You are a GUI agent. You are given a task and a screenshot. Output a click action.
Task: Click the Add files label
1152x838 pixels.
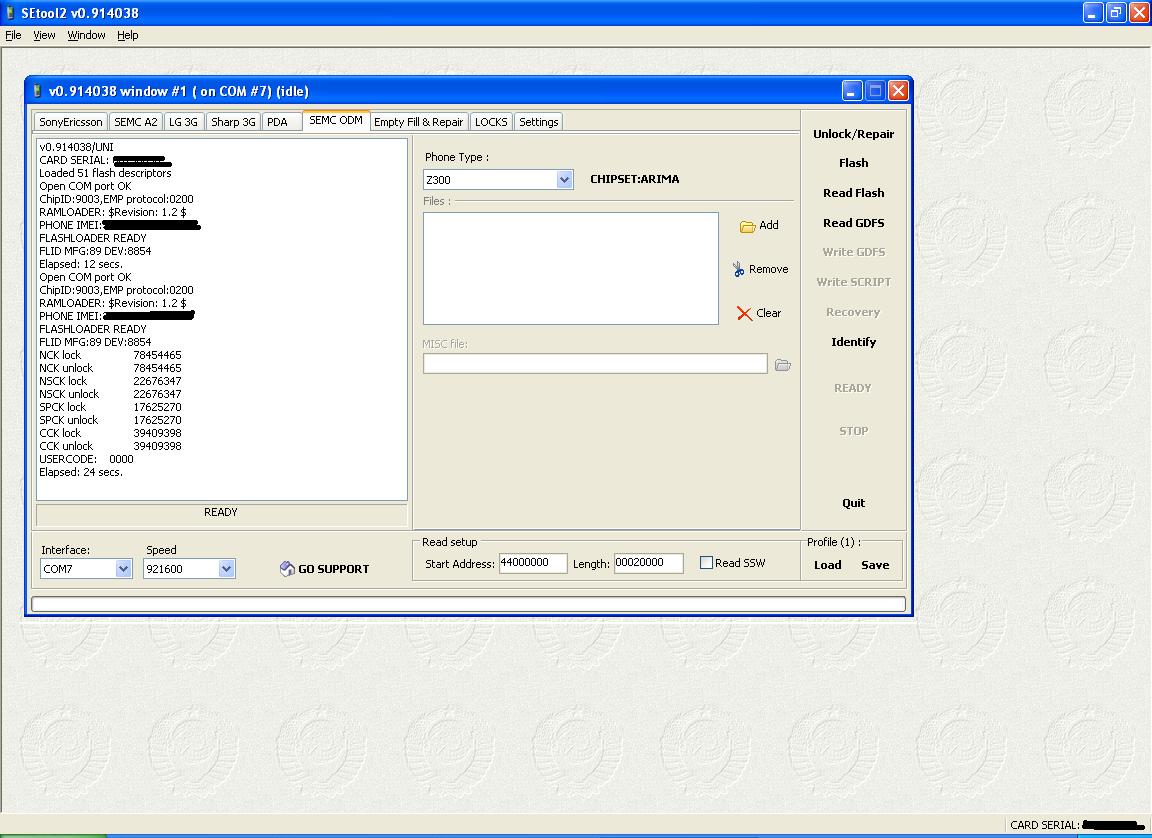pos(768,225)
